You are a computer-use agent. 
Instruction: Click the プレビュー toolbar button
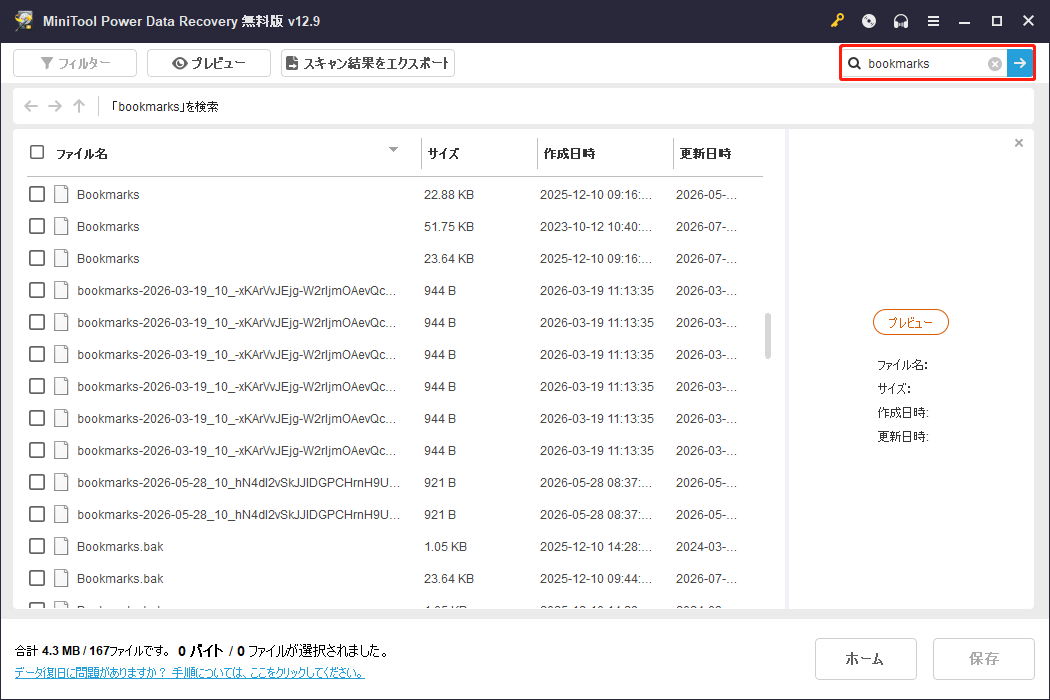coord(209,63)
